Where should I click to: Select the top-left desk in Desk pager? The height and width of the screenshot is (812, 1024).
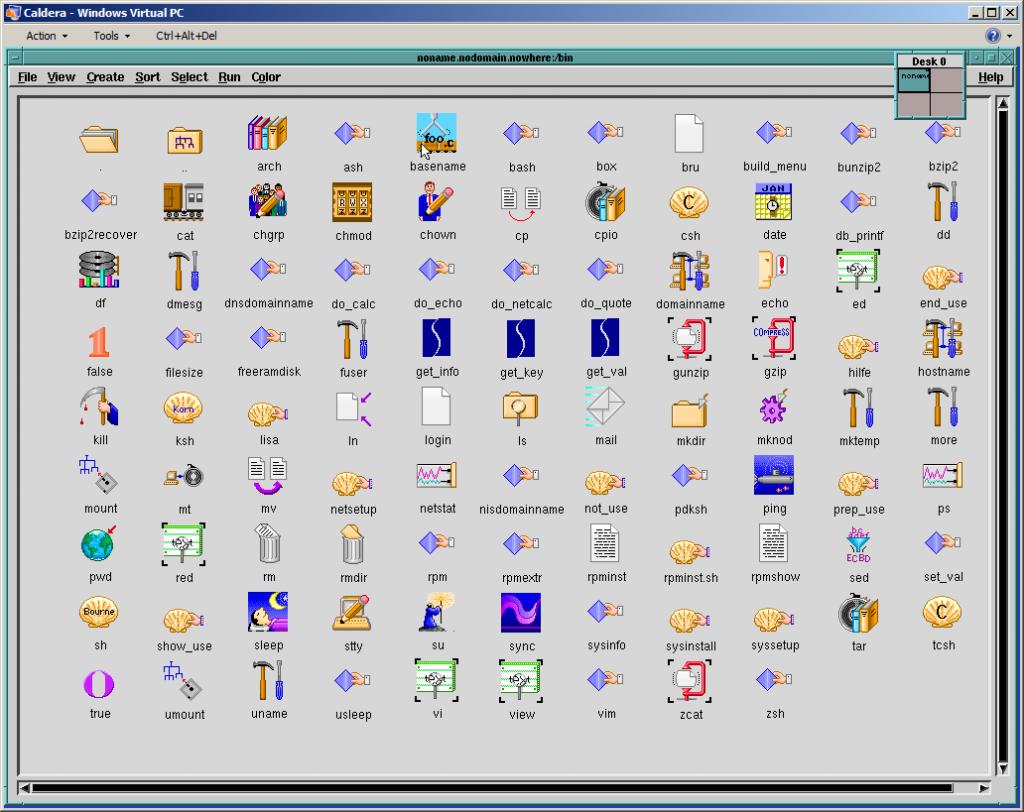point(913,80)
